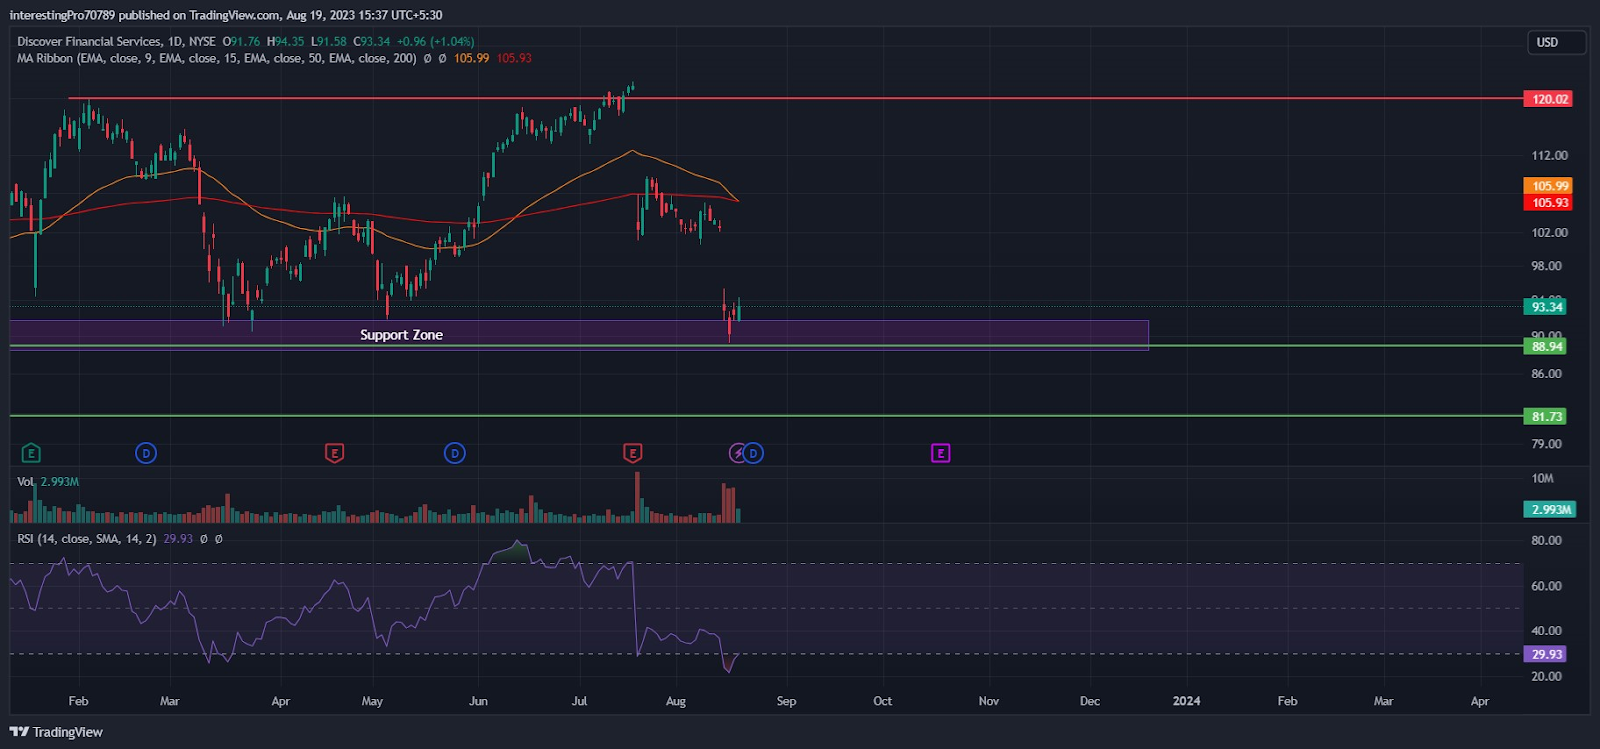1600x749 pixels.
Task: Click the Dec label on time axis
Action: point(1090,701)
